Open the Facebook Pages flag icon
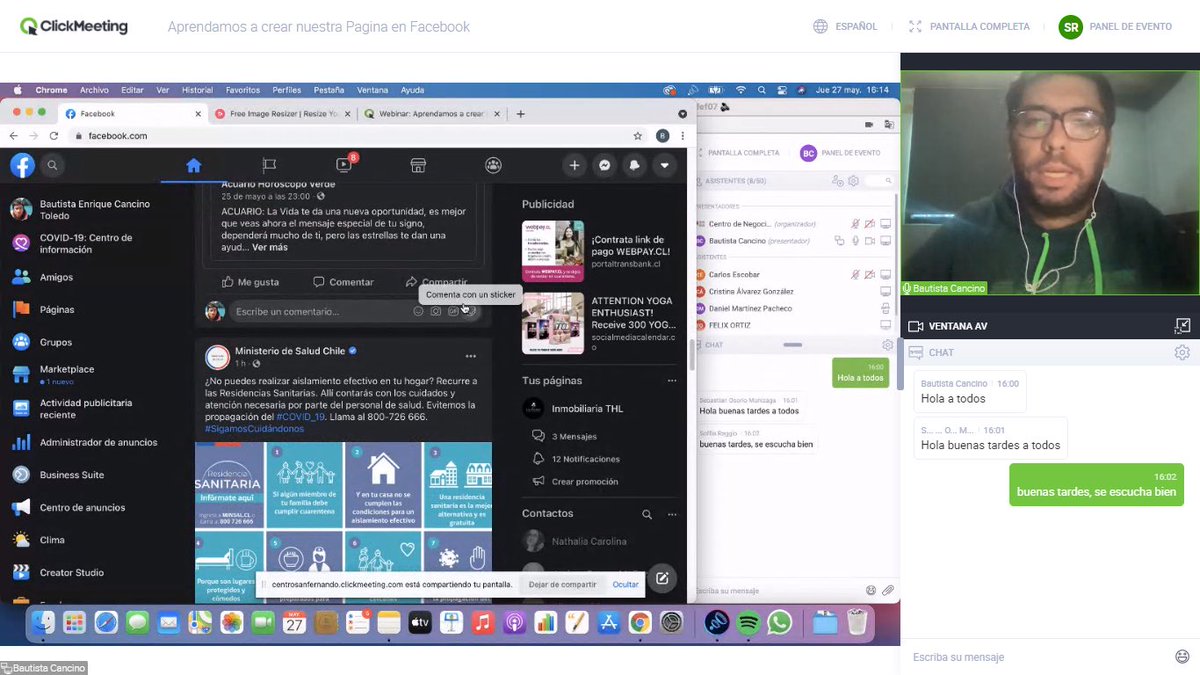The width and height of the screenshot is (1200, 675). point(269,165)
